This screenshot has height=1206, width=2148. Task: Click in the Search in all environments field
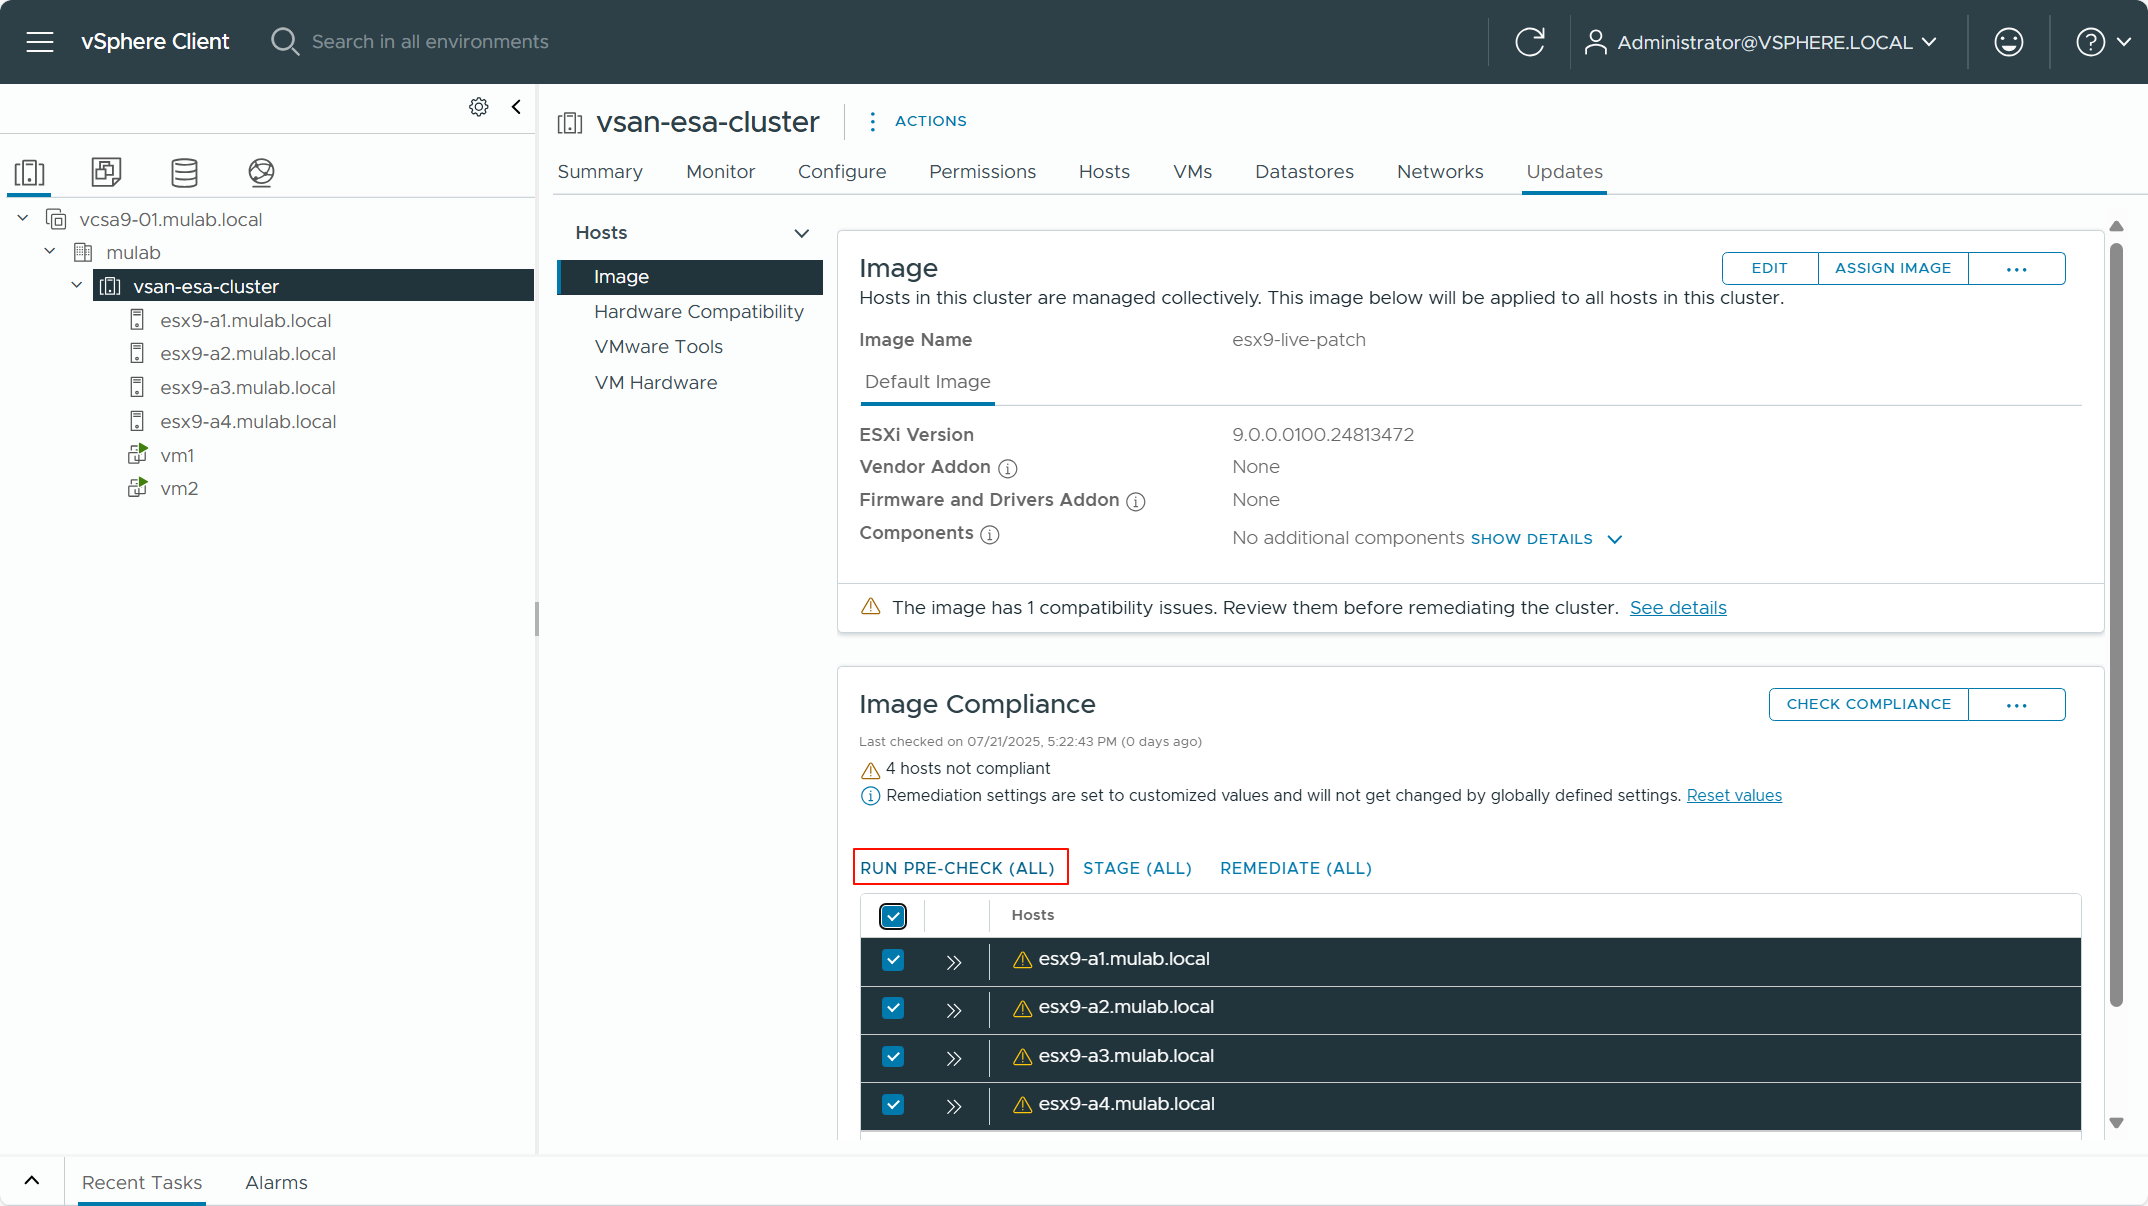(430, 42)
